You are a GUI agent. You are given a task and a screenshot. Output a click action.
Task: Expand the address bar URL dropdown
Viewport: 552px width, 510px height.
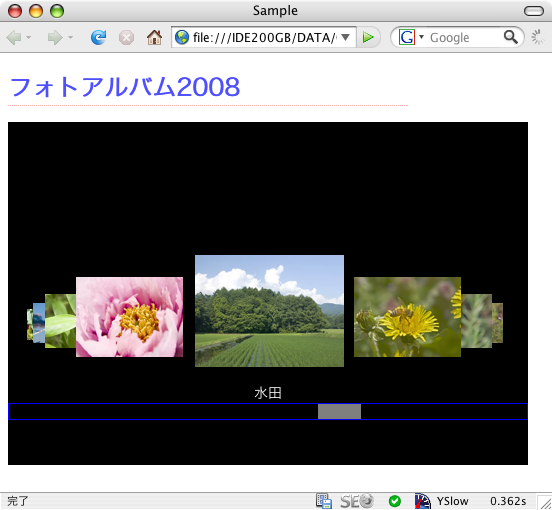[346, 37]
